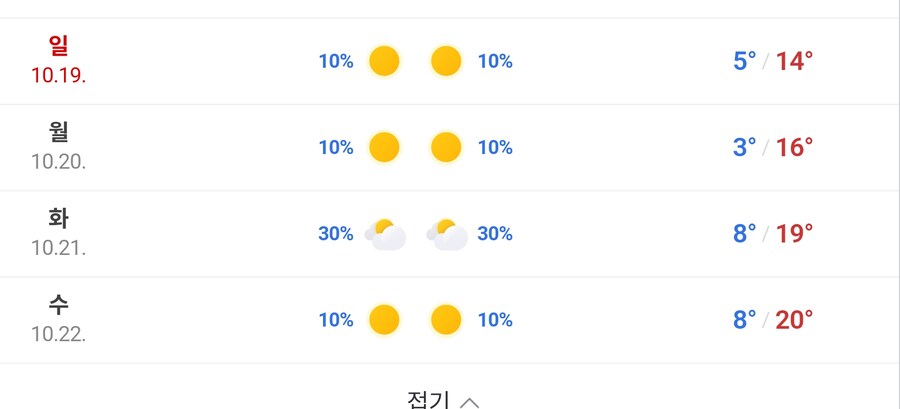Click Tuesday's high temperature 19°

(x=795, y=234)
